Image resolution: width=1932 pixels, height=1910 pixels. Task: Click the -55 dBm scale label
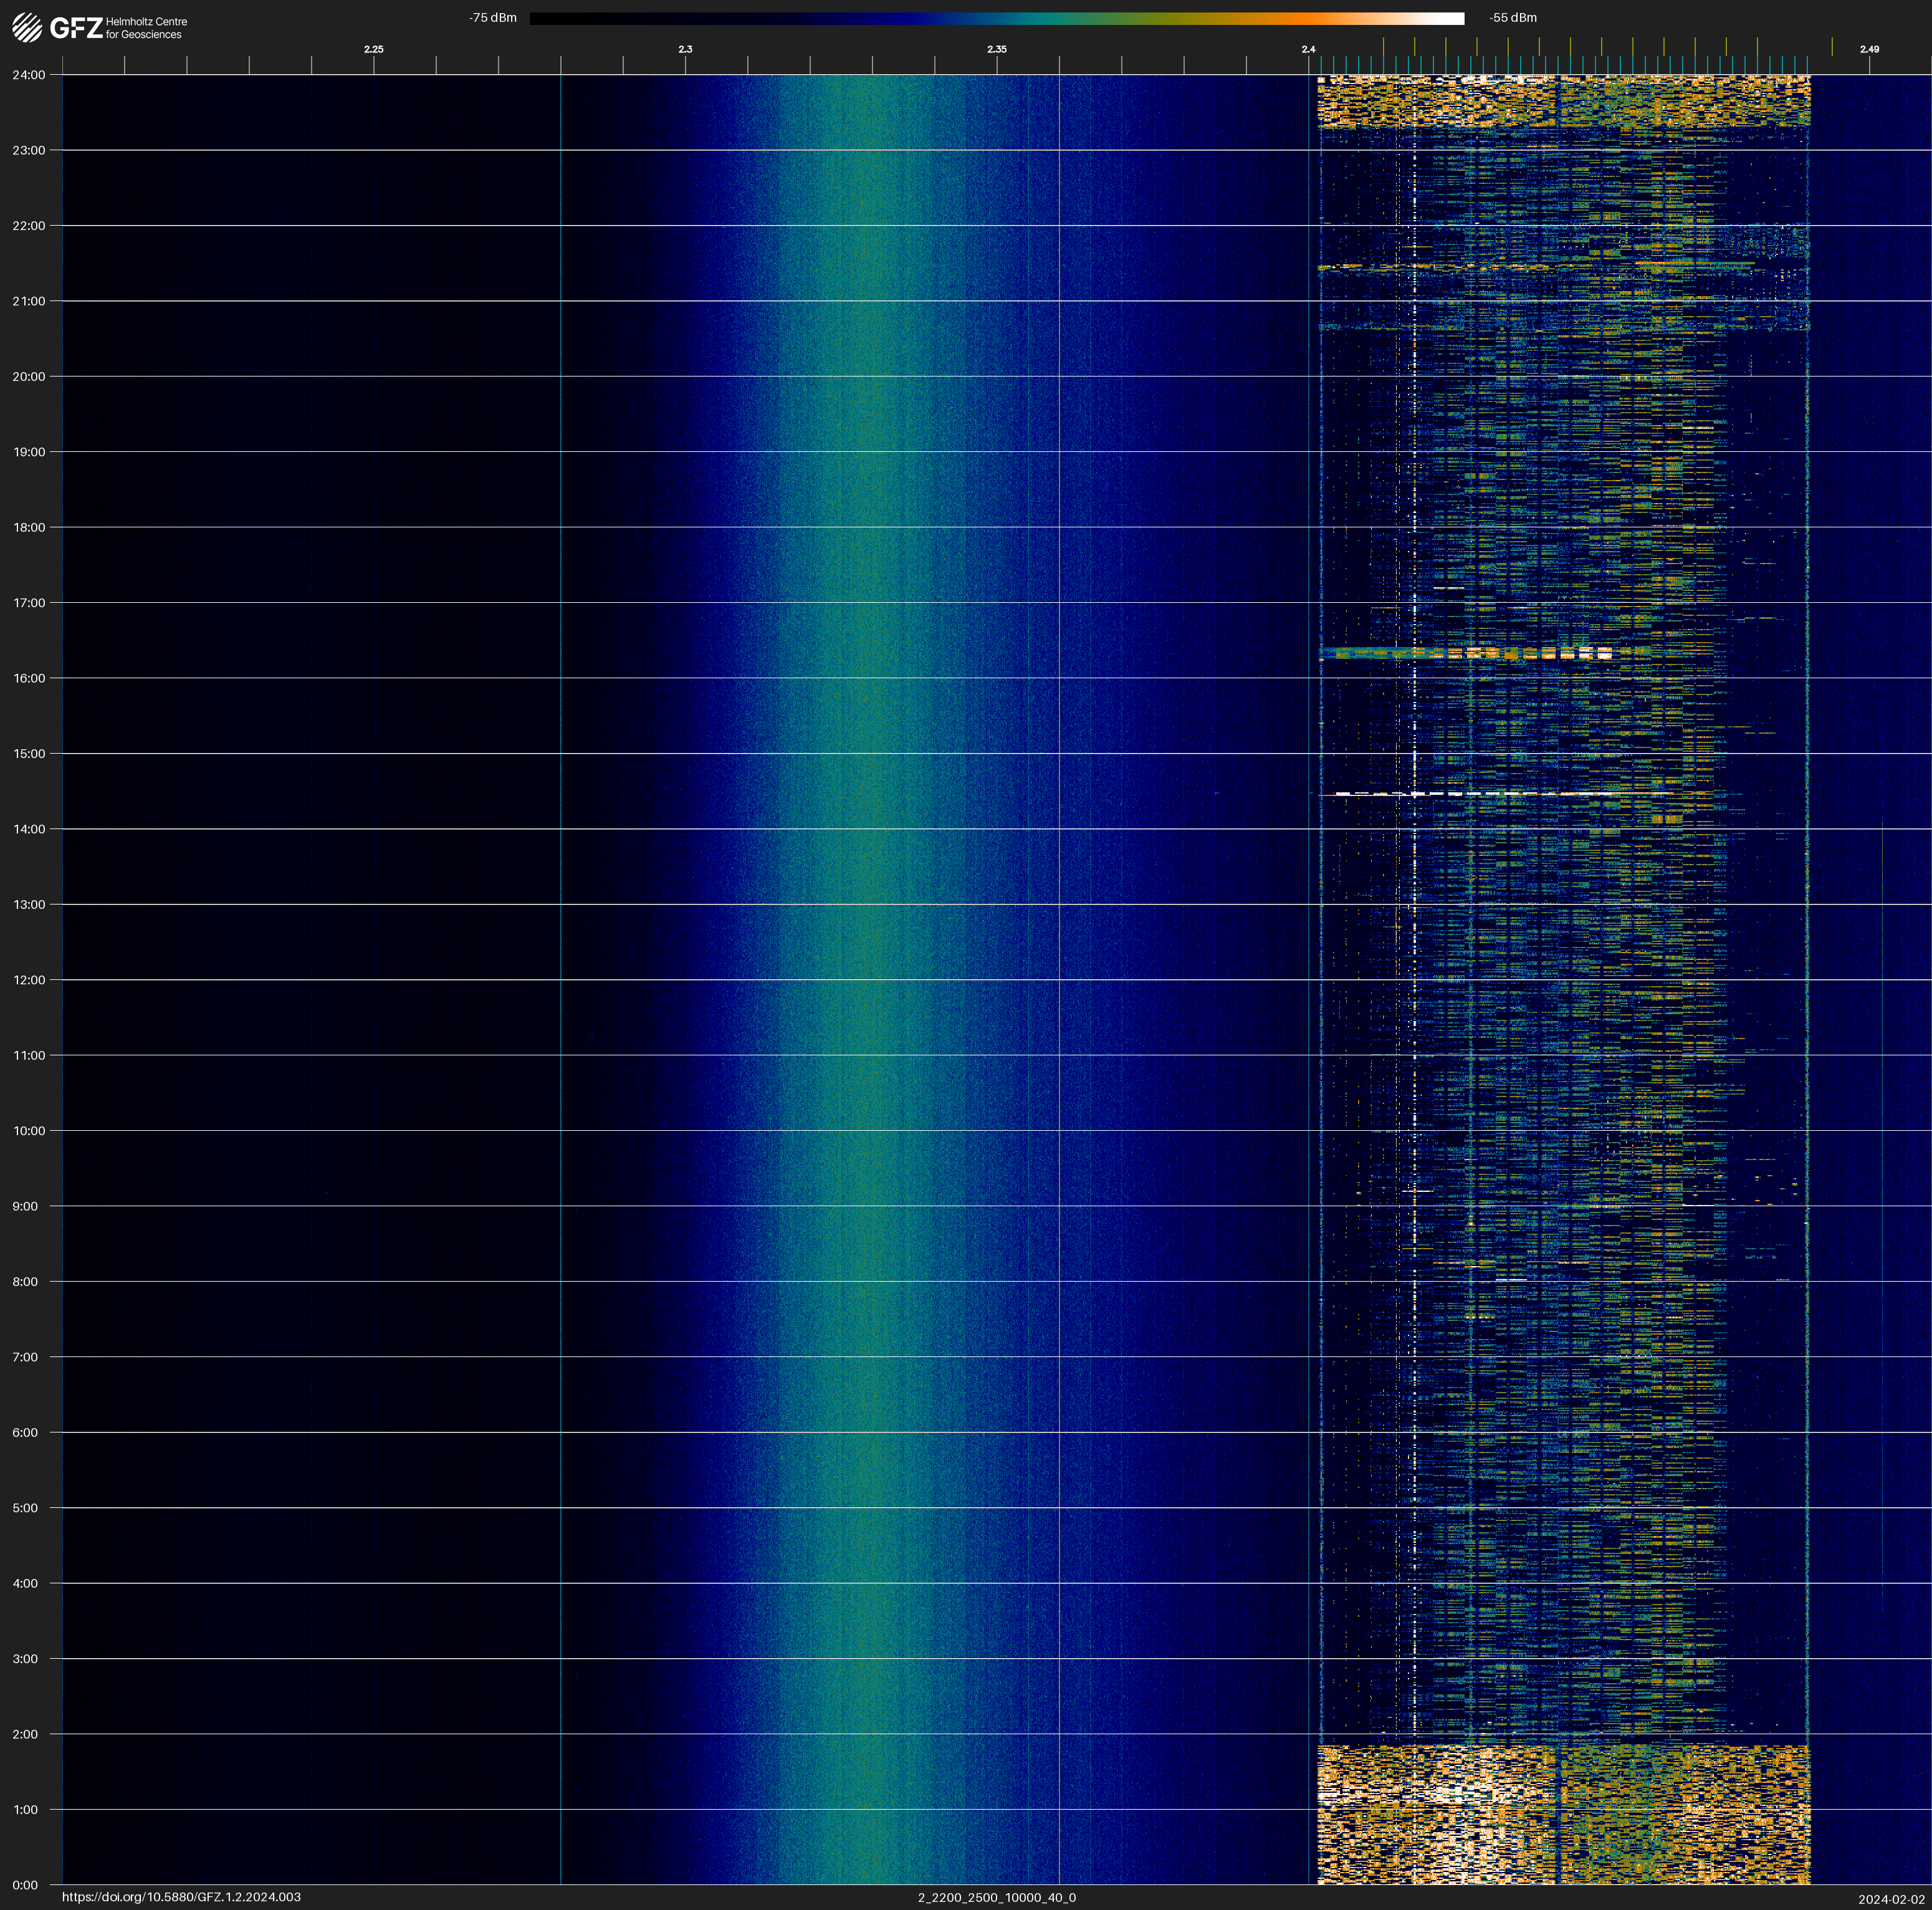pyautogui.click(x=1513, y=18)
